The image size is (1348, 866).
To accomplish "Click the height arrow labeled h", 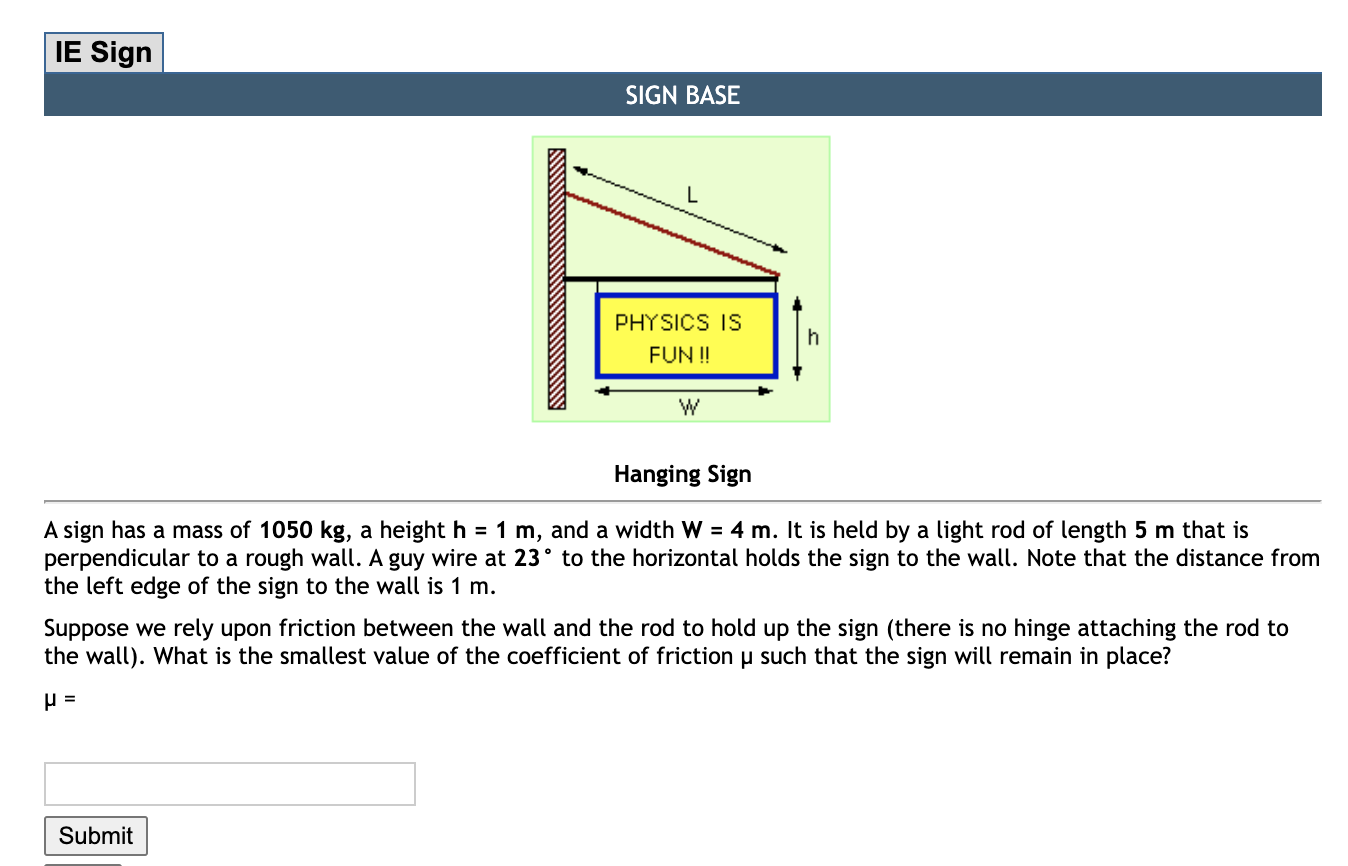I will click(x=797, y=336).
